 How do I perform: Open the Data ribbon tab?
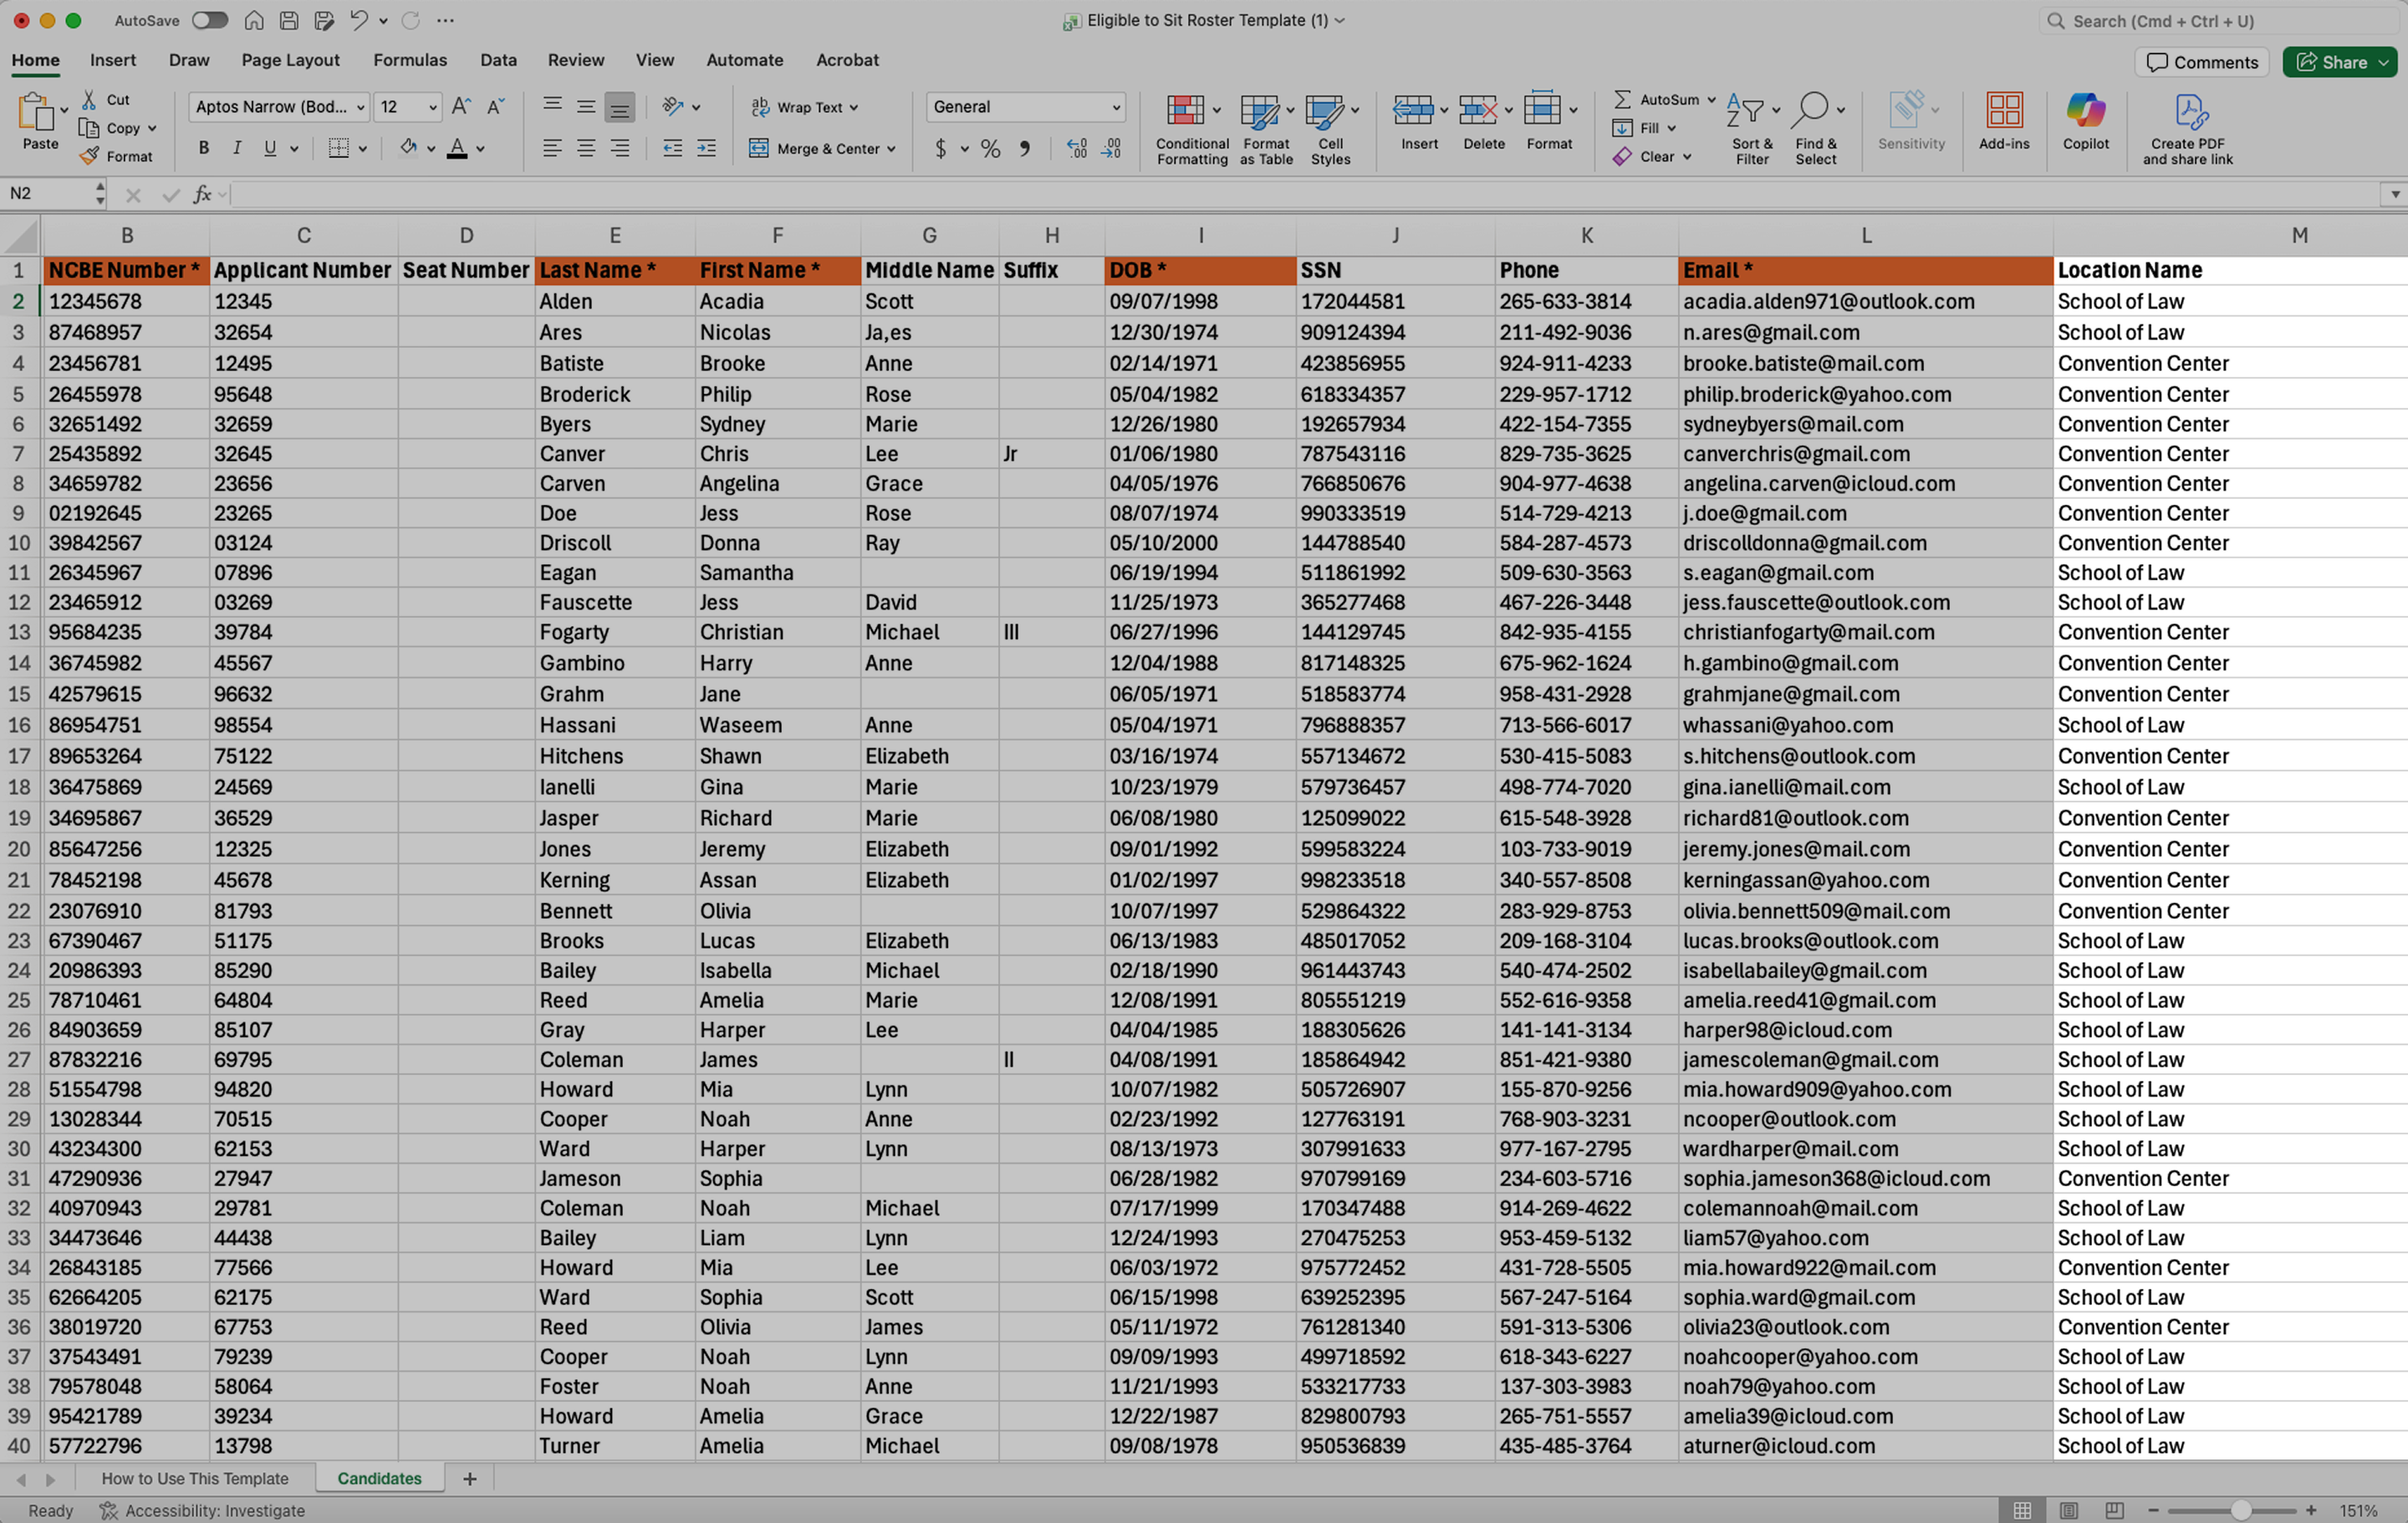[498, 60]
